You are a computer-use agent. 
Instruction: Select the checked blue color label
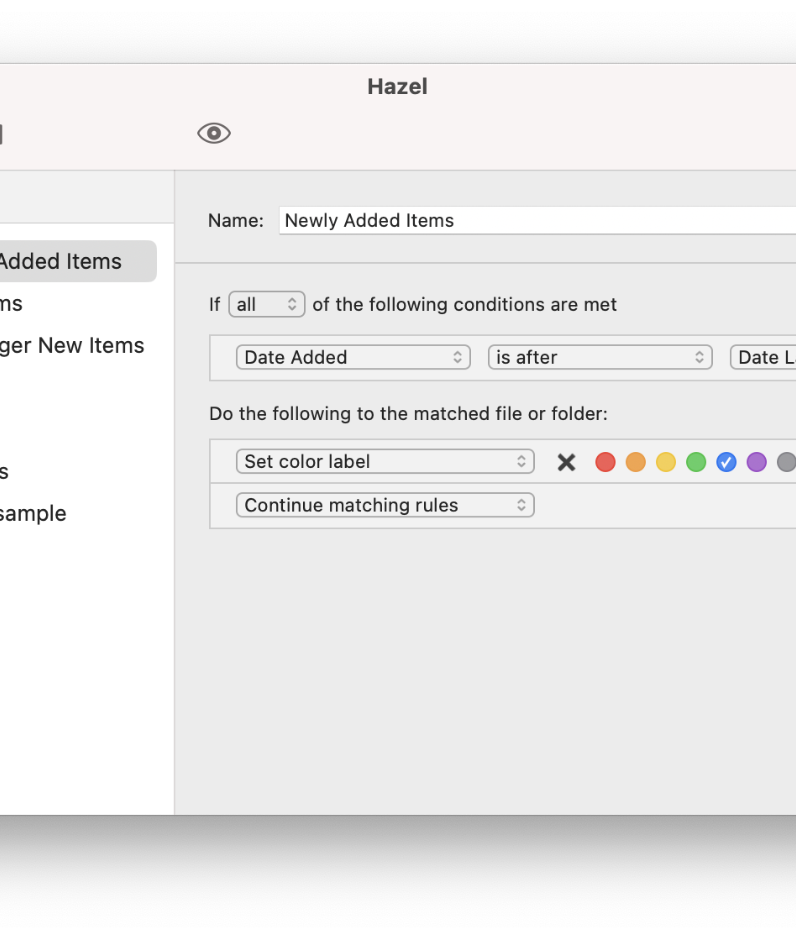point(726,462)
